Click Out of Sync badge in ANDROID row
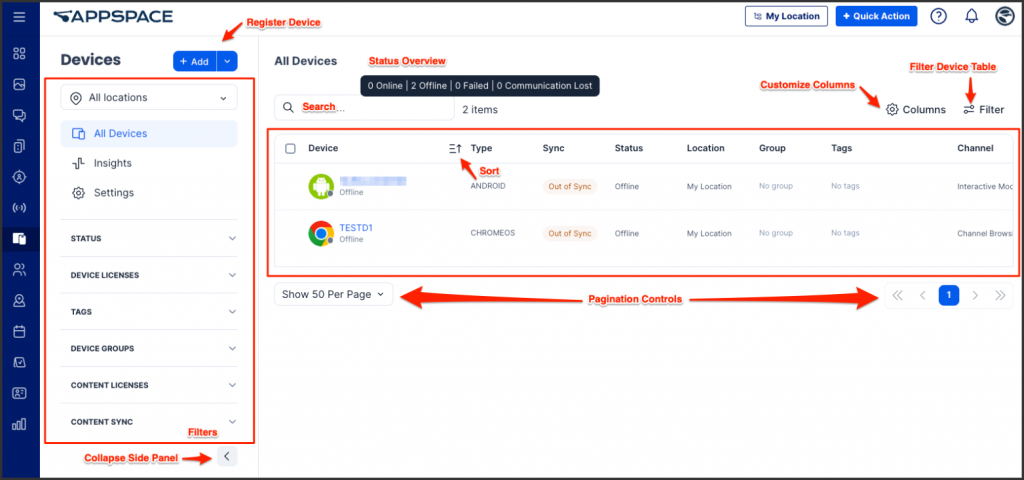The width and height of the screenshot is (1024, 480). tap(569, 186)
